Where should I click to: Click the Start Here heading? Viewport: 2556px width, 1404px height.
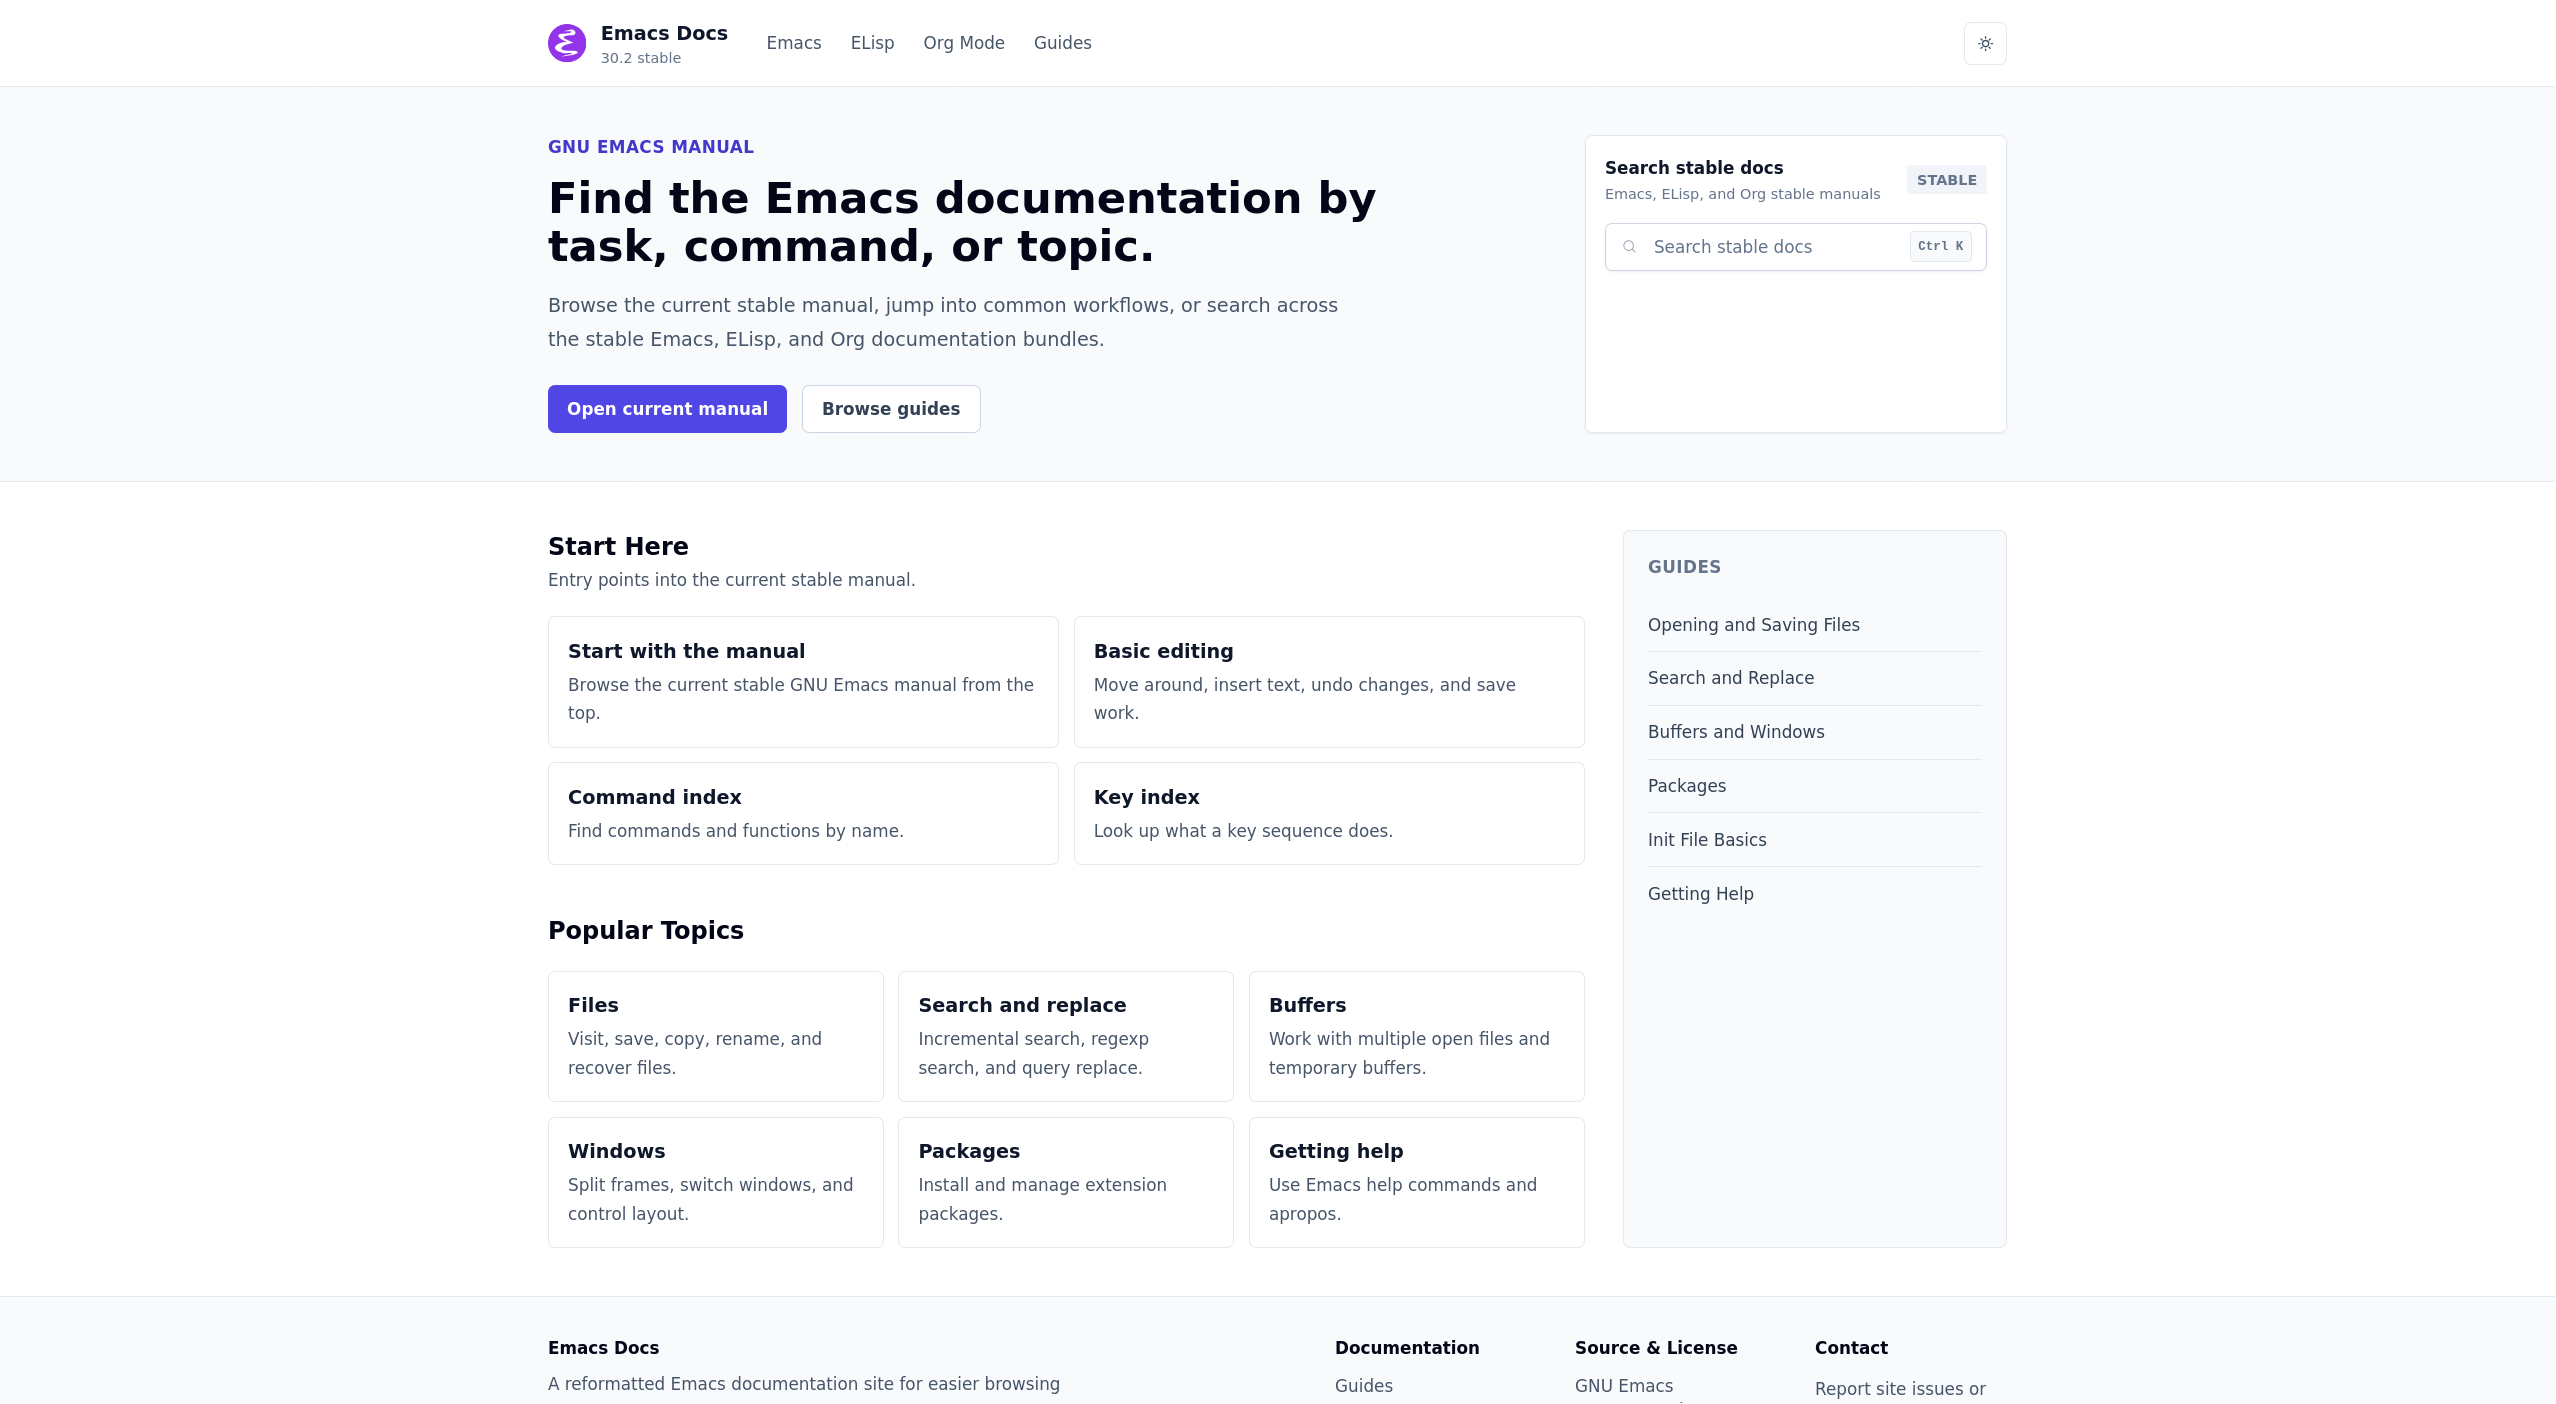[x=618, y=546]
